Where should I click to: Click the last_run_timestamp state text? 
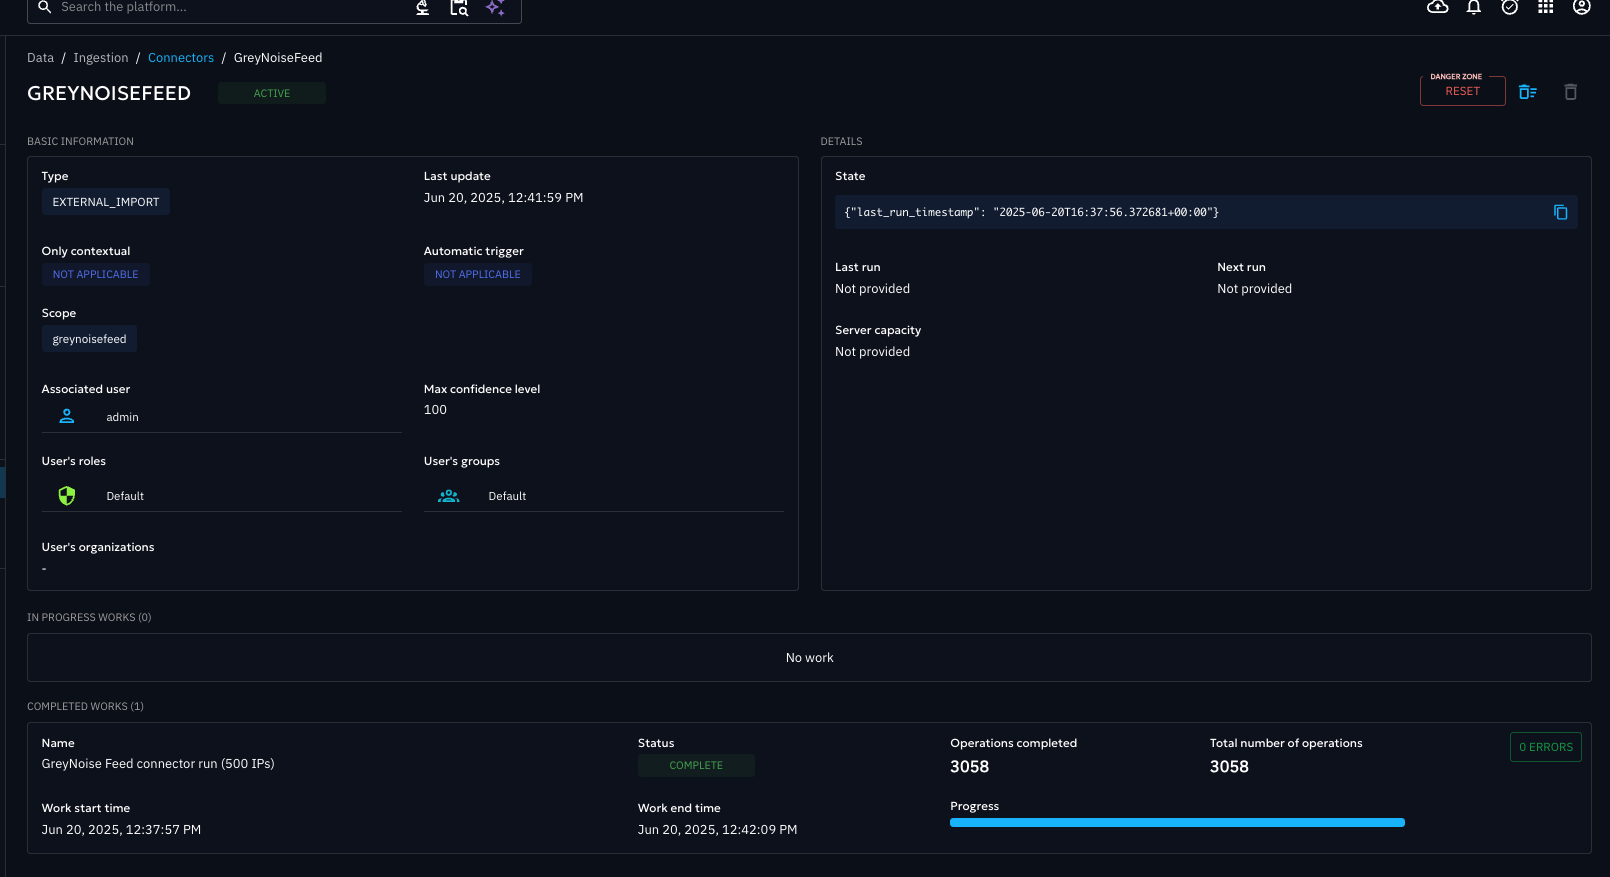(1032, 212)
